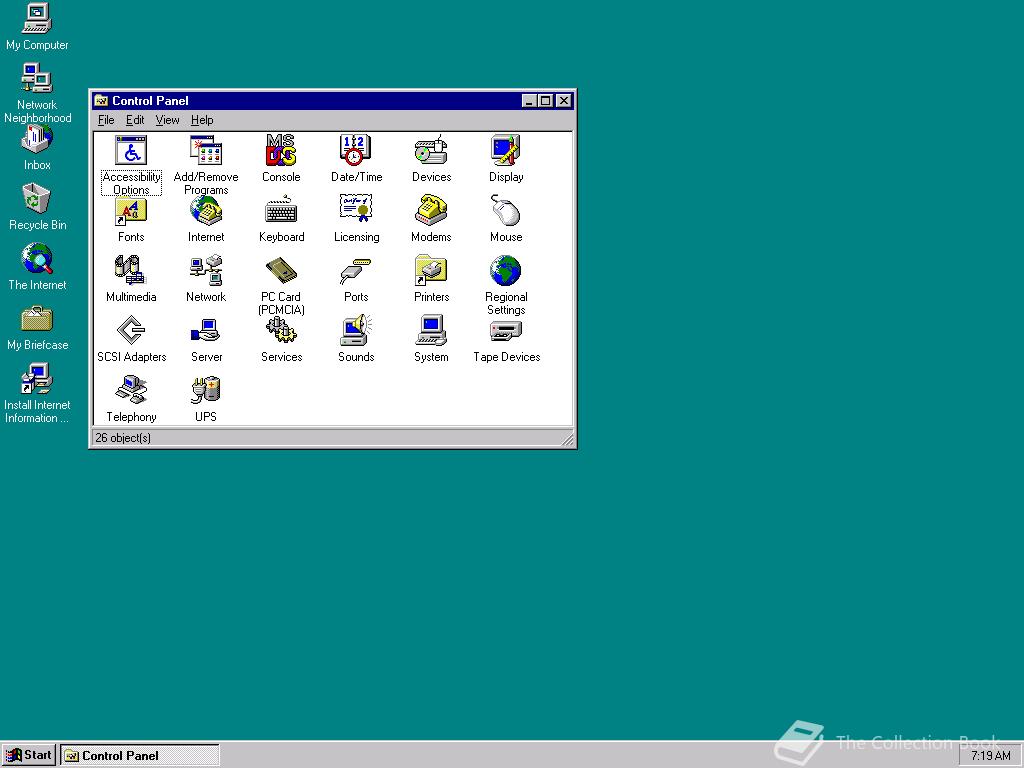Select the Devices icon

431,150
